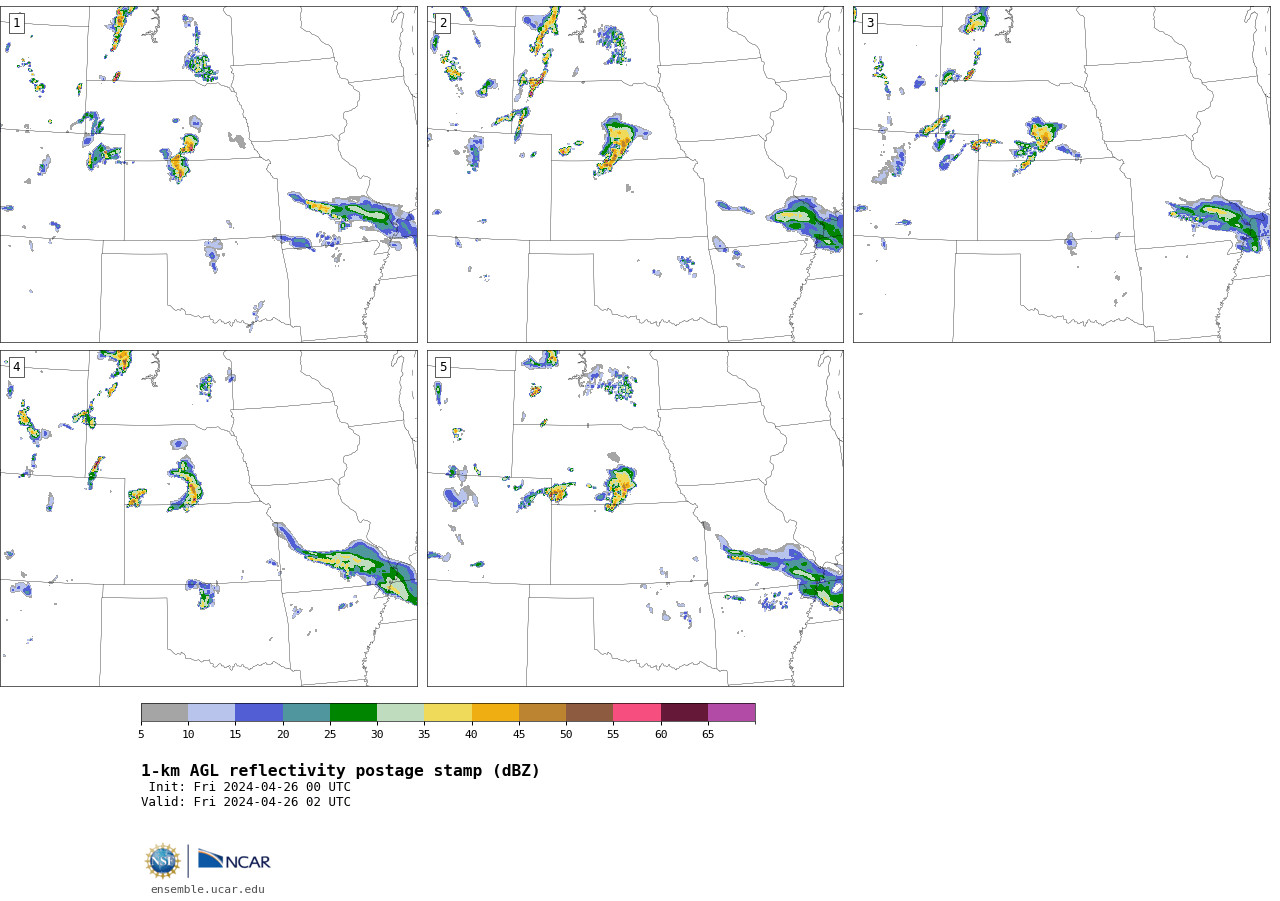
Task: Open ensemble member 1 reflectivity map
Action: point(208,174)
